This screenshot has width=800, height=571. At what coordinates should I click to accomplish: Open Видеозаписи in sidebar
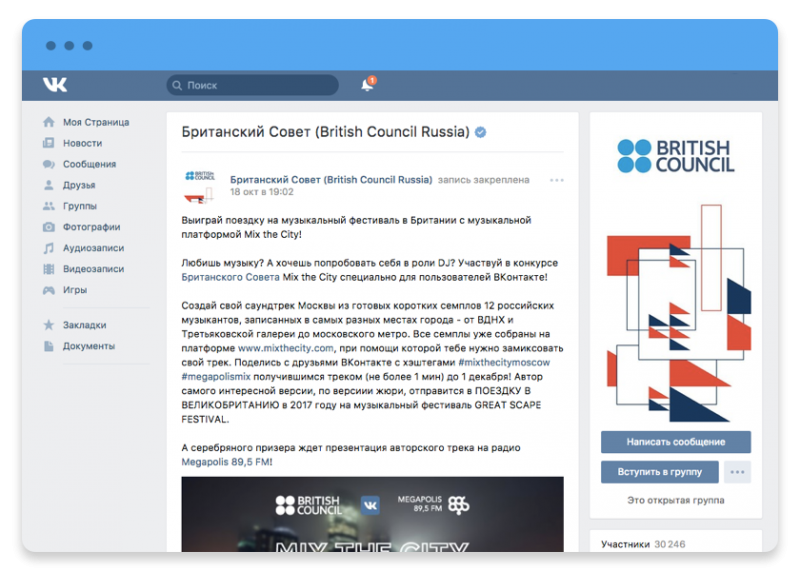pyautogui.click(x=93, y=269)
